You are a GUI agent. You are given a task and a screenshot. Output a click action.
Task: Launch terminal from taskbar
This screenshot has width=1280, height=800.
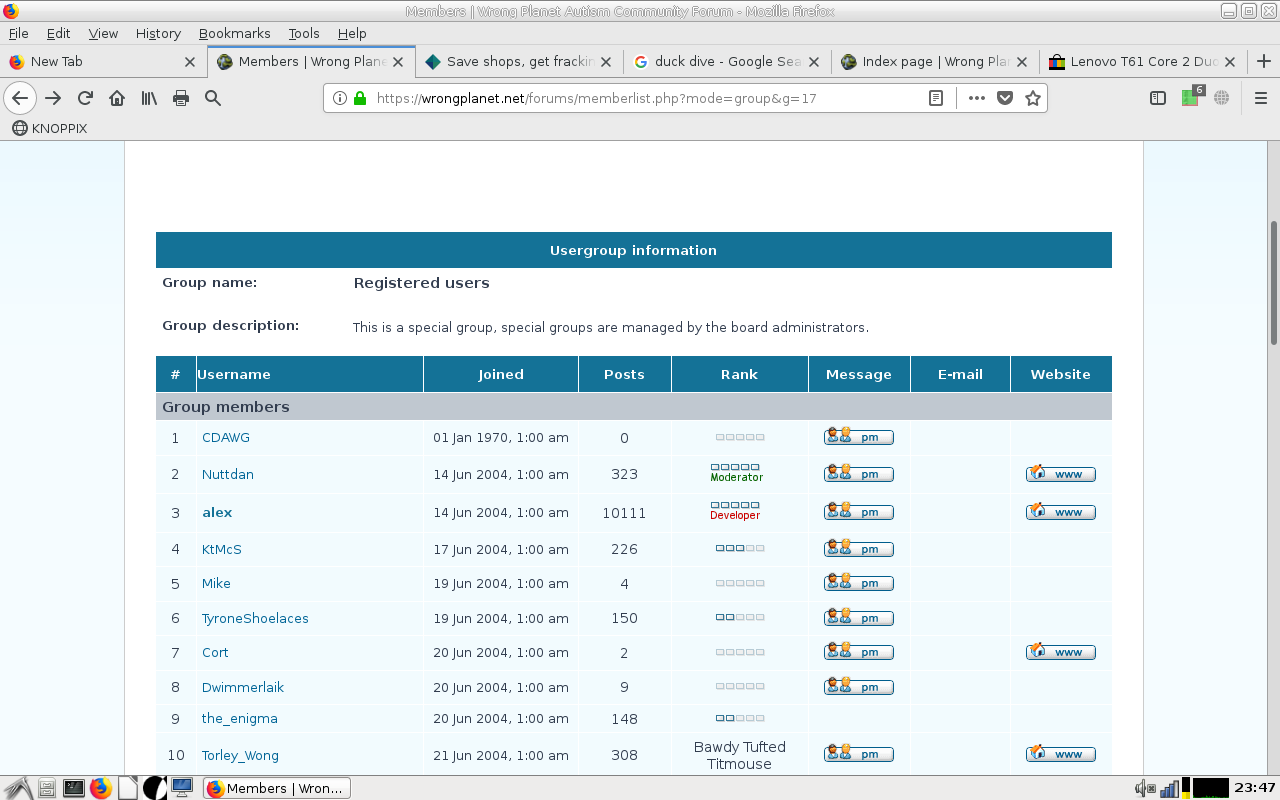pyautogui.click(x=73, y=788)
